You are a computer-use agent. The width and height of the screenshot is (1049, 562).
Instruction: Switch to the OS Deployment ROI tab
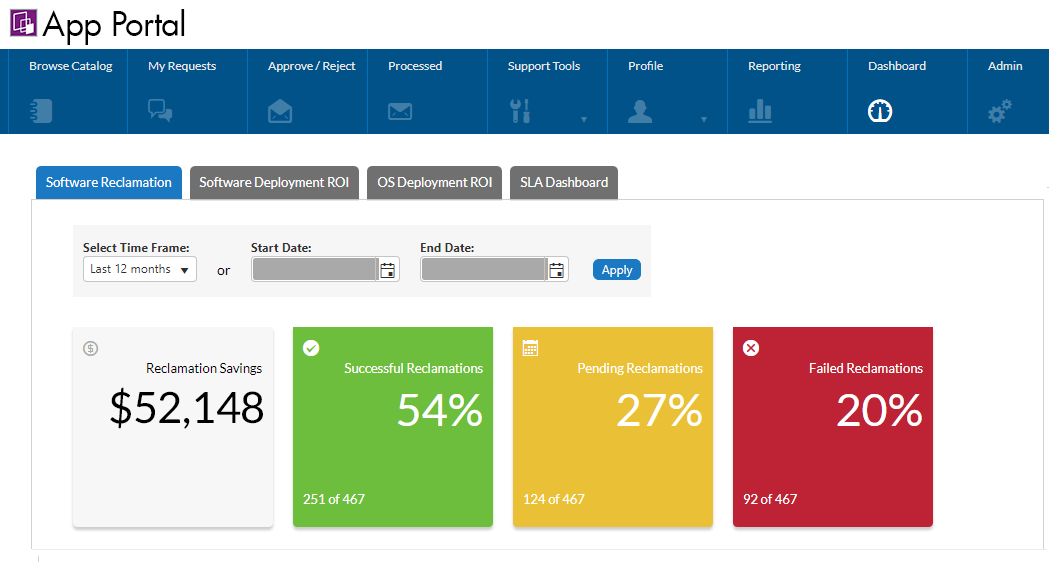(x=435, y=183)
